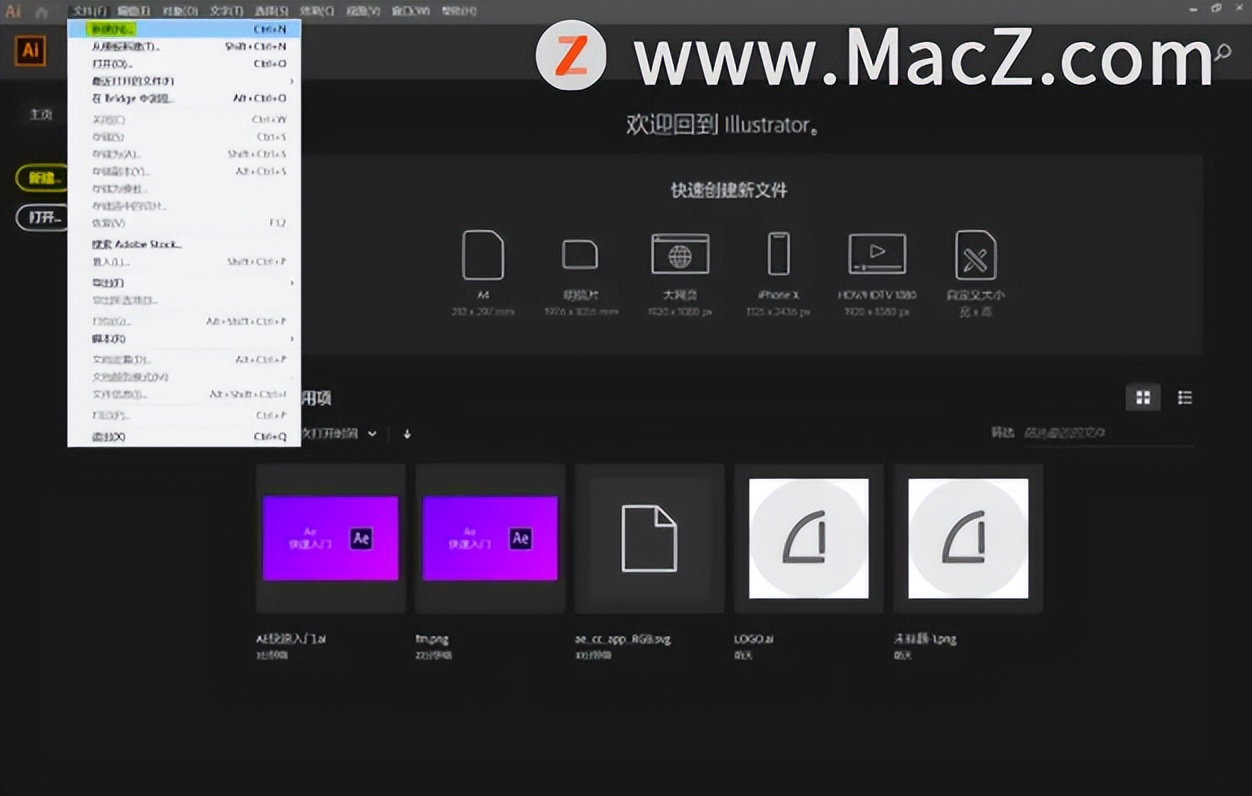Image resolution: width=1252 pixels, height=796 pixels.
Task: Click the 大网页 web preset icon
Action: click(680, 255)
